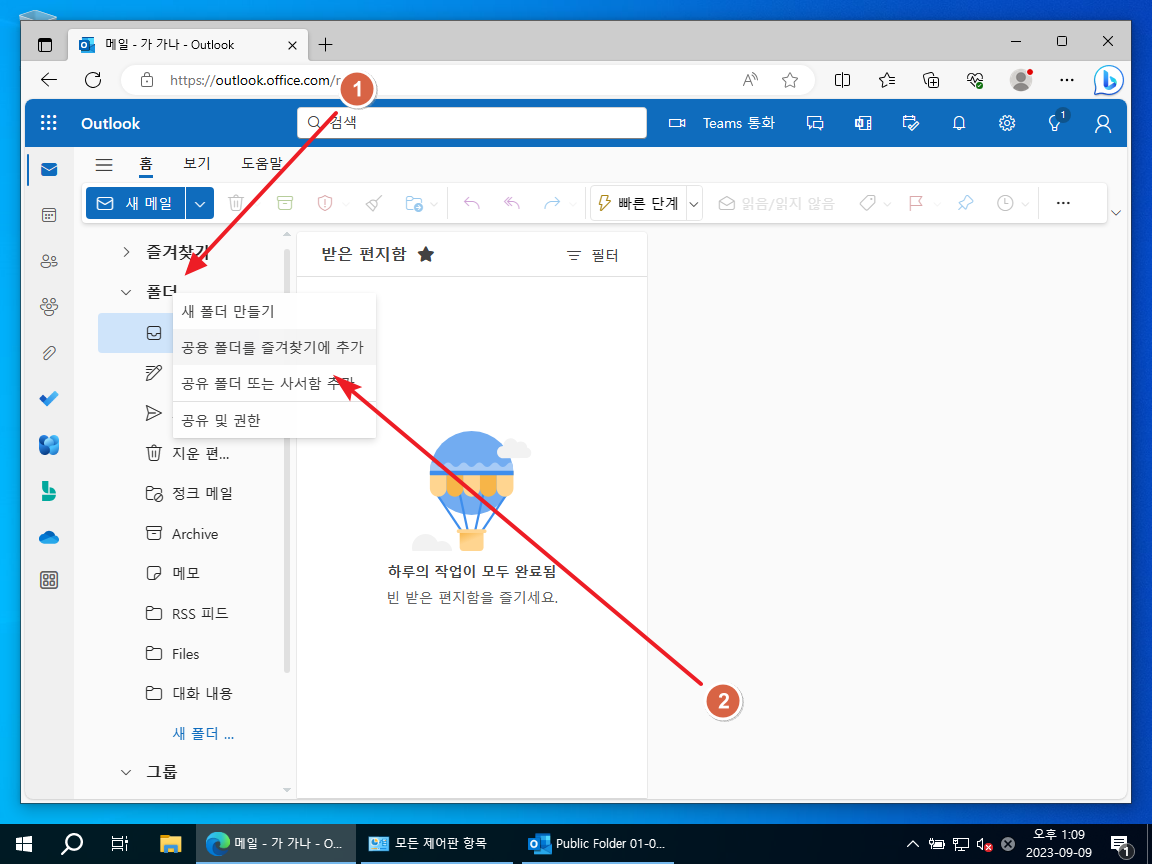Click the archive icon in ribbon

click(284, 203)
